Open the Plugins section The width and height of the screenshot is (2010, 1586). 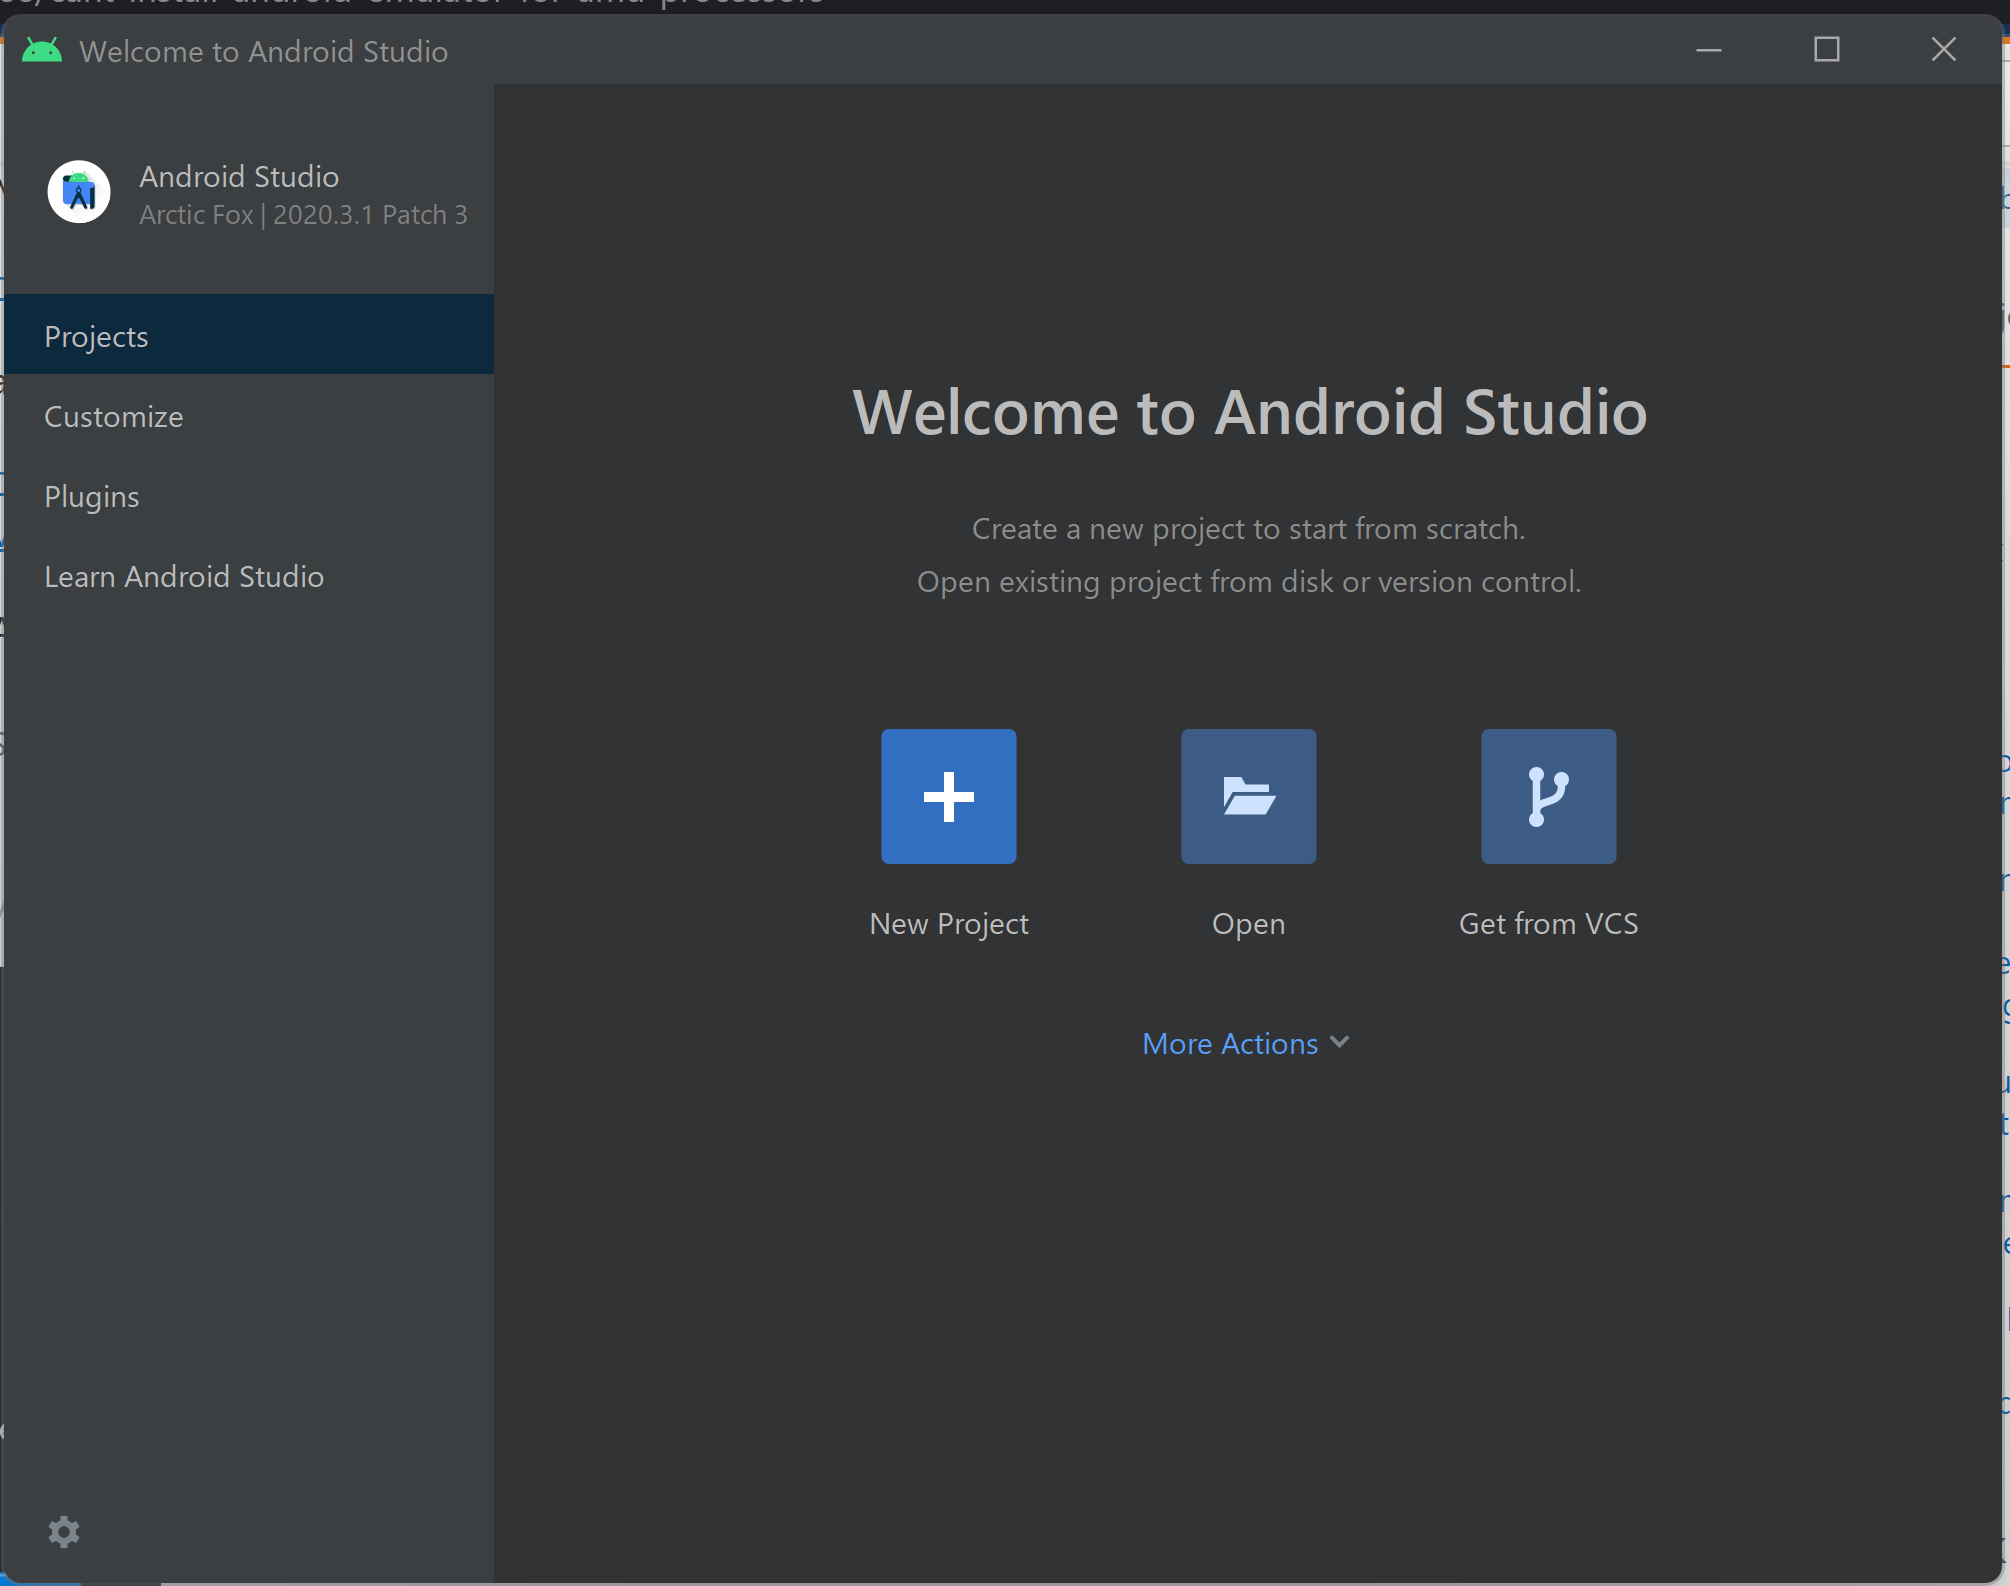click(x=91, y=496)
